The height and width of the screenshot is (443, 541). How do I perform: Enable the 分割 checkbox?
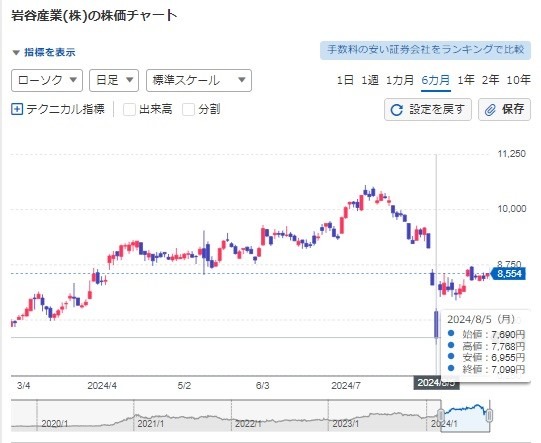click(188, 109)
